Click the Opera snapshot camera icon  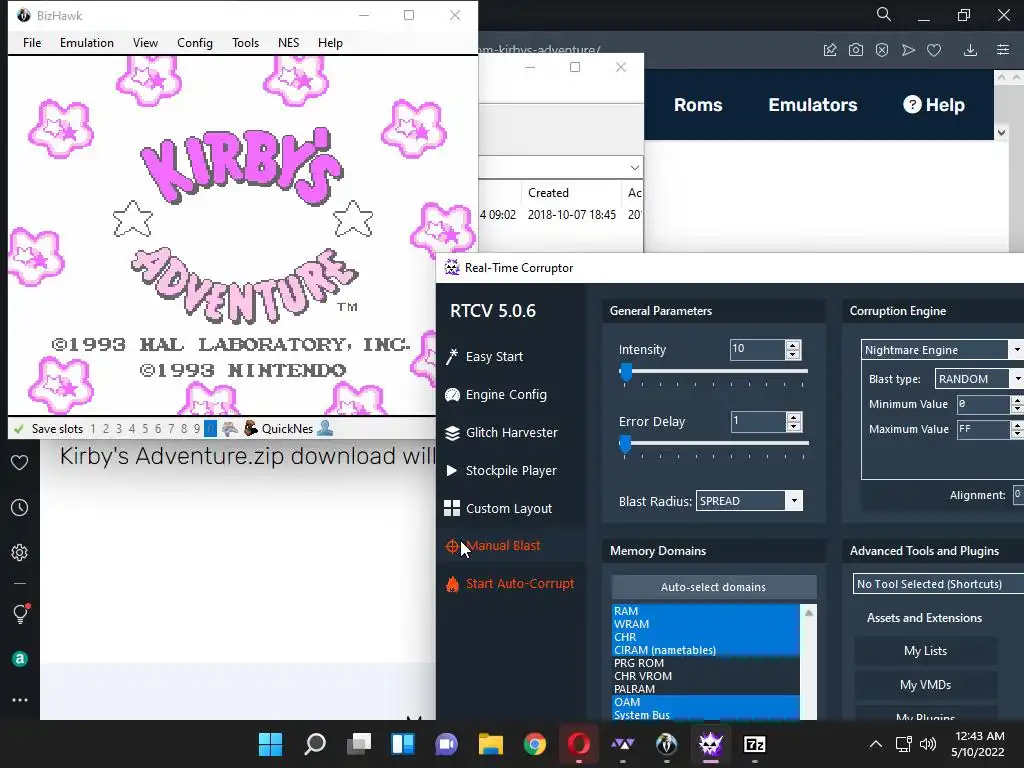coord(856,50)
